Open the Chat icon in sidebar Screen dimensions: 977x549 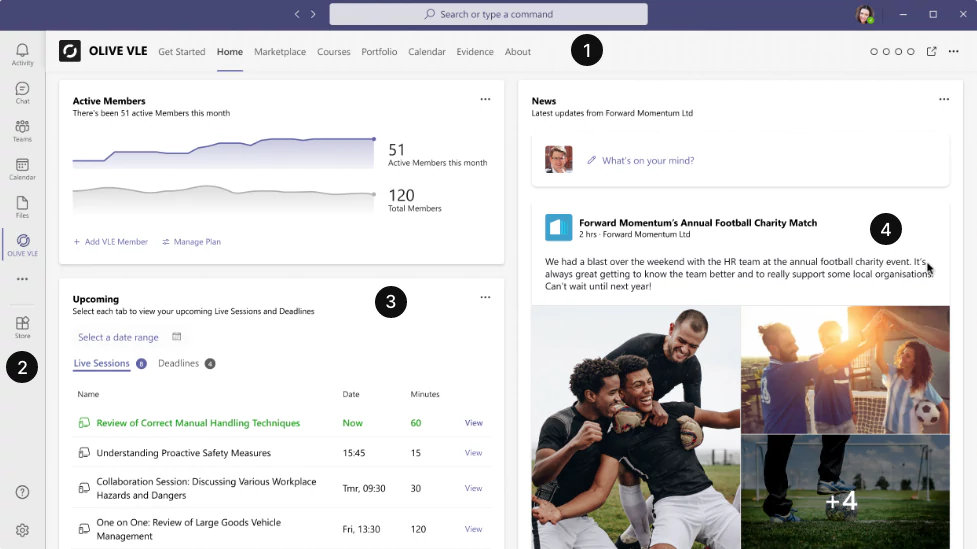coord(22,92)
